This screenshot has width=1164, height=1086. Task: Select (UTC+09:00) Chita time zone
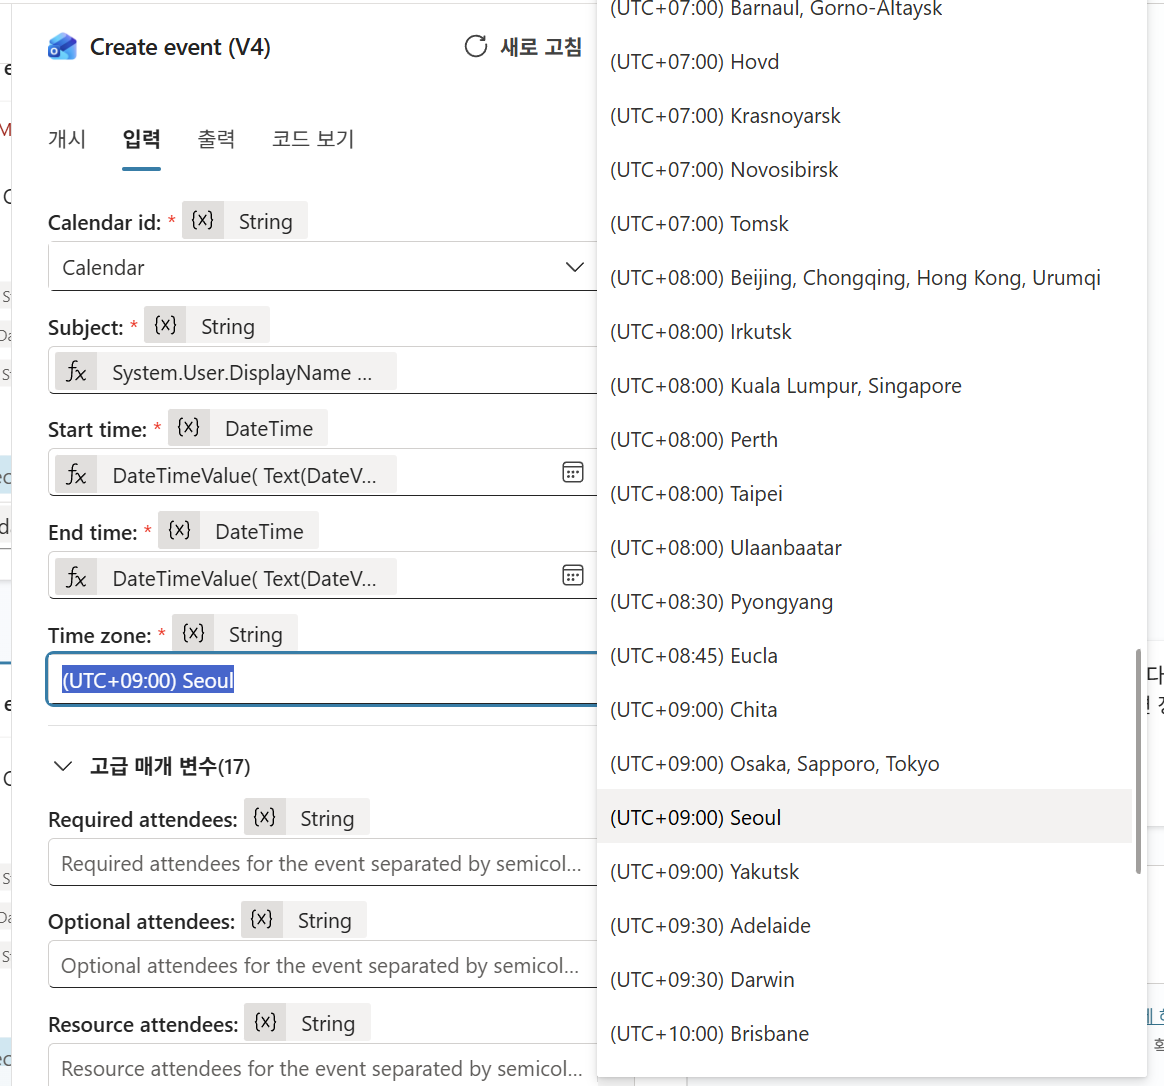coord(865,710)
